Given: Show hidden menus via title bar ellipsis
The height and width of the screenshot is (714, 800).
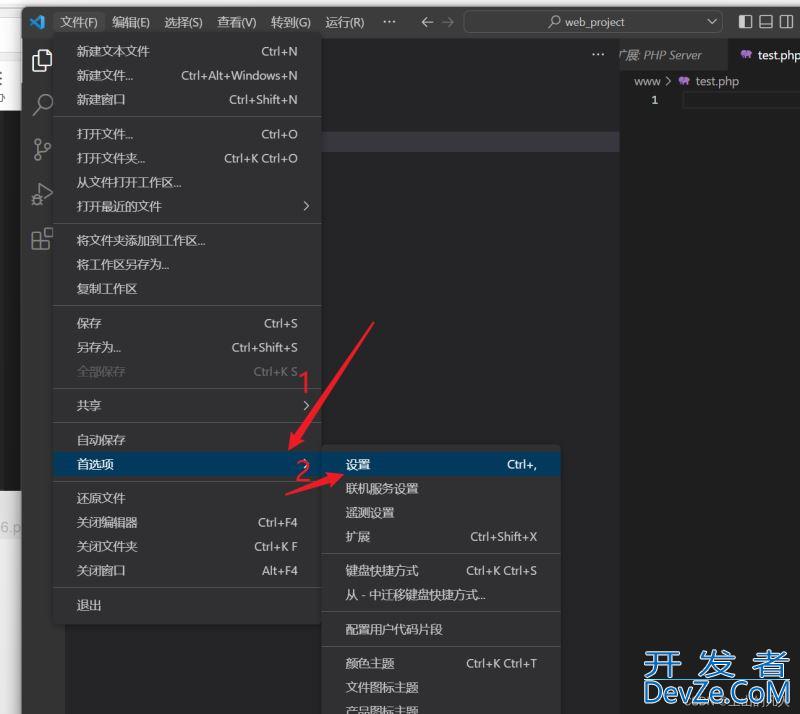Looking at the screenshot, I should click(x=389, y=22).
